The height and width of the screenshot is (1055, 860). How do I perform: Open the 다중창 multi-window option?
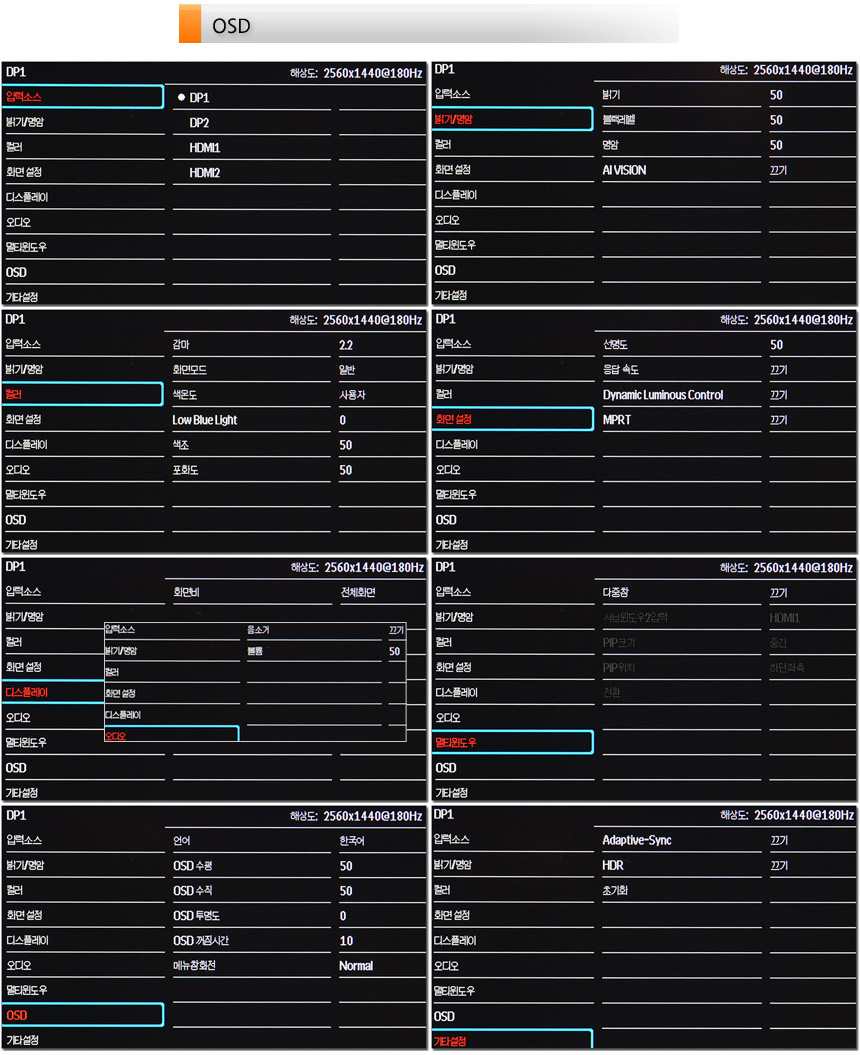(x=615, y=593)
